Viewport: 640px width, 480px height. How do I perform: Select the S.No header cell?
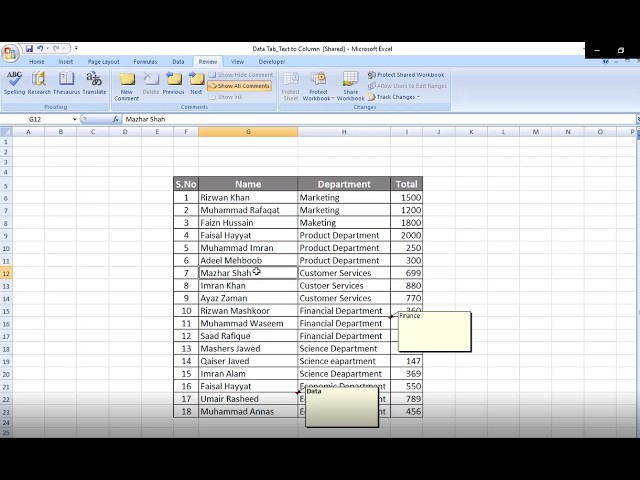pyautogui.click(x=186, y=184)
